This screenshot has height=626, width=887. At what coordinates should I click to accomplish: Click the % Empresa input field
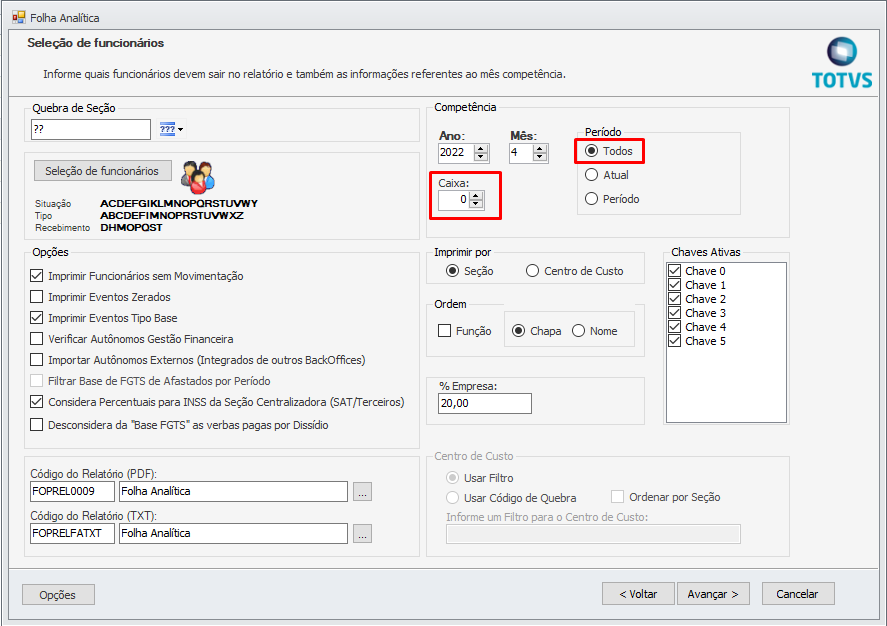click(x=485, y=403)
